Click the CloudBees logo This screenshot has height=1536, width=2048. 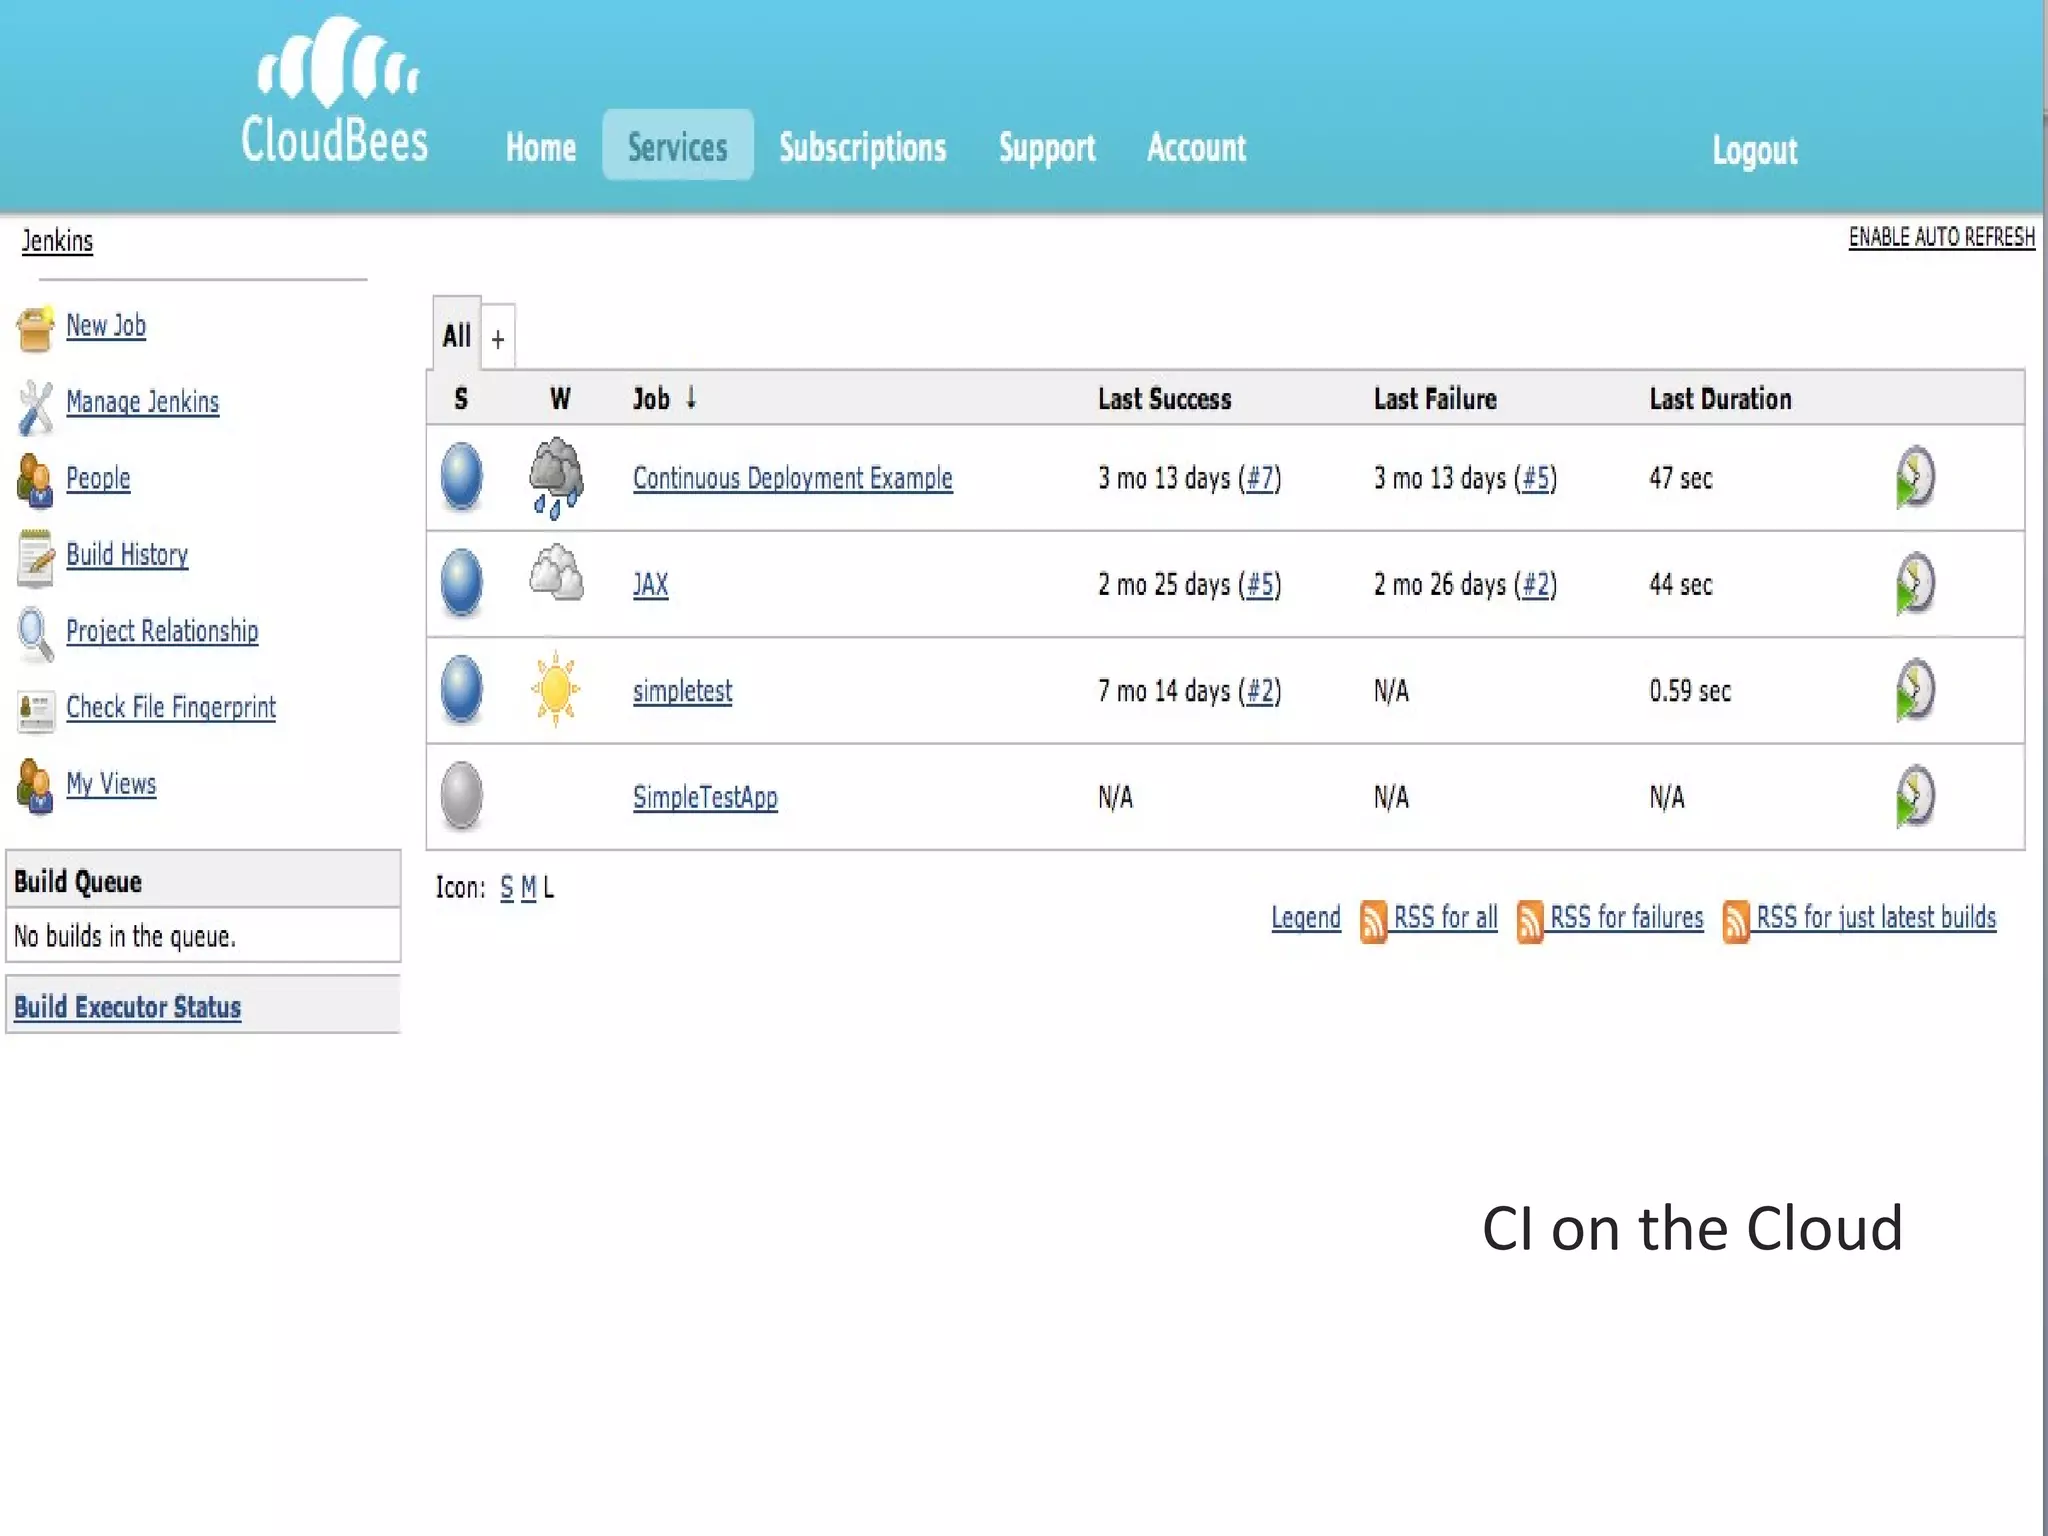pos(335,90)
